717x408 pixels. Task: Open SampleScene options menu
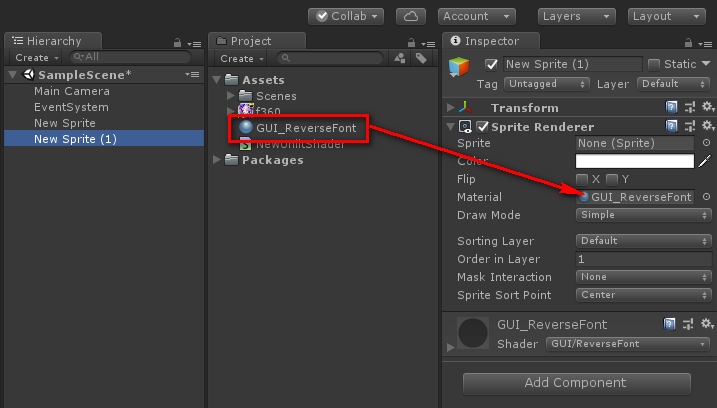click(x=193, y=75)
